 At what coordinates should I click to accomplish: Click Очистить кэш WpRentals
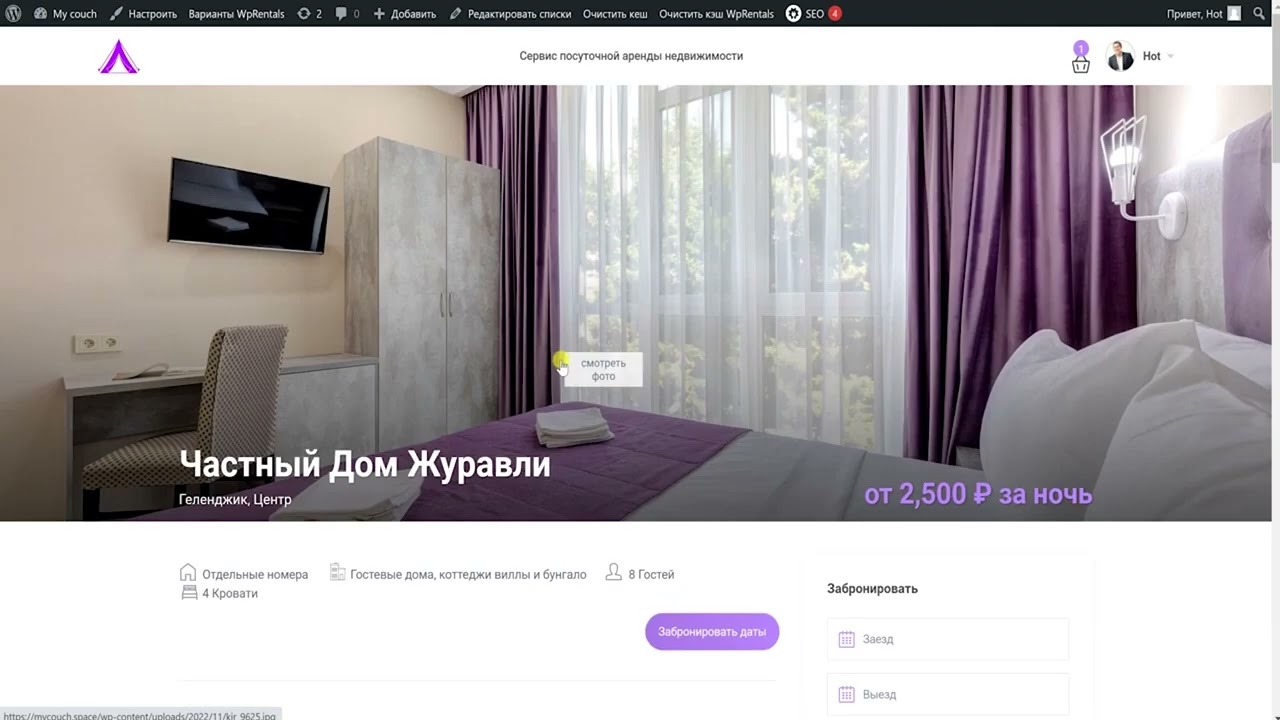pyautogui.click(x=716, y=14)
